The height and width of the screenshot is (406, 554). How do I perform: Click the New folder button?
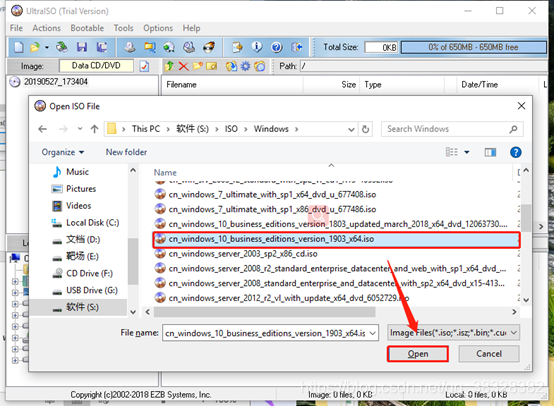(x=126, y=152)
